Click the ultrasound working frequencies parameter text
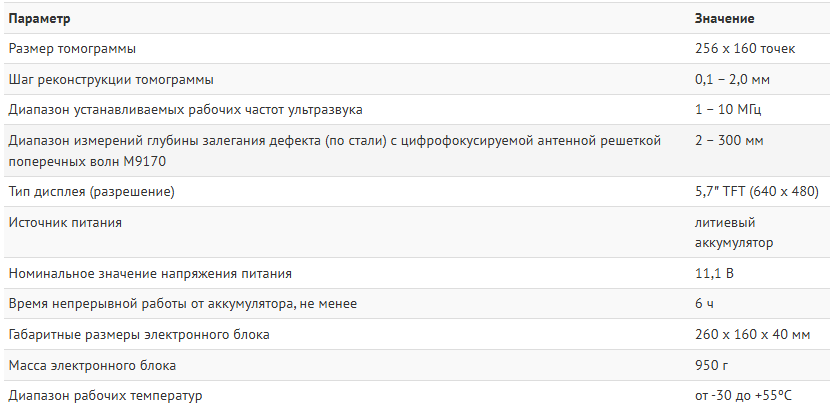Viewport: 834px width, 410px height. [x=185, y=109]
